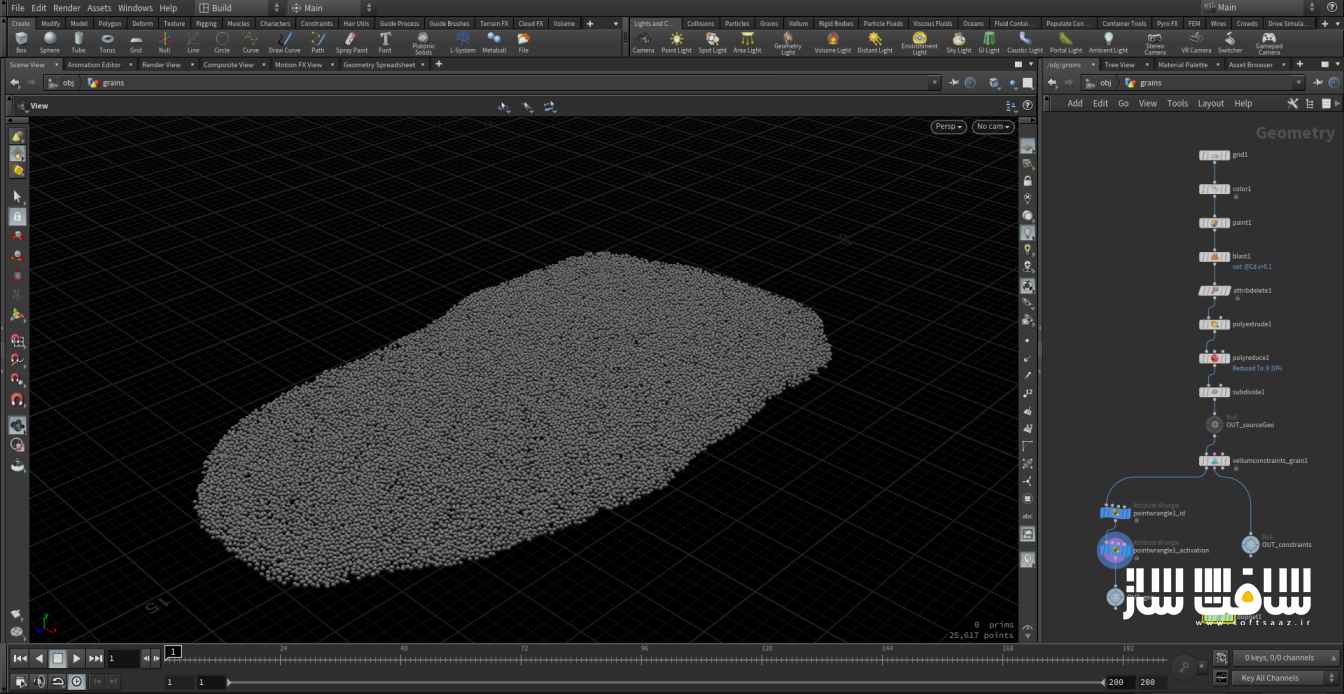The image size is (1344, 694).
Task: Click the grid1 node
Action: 1215,155
